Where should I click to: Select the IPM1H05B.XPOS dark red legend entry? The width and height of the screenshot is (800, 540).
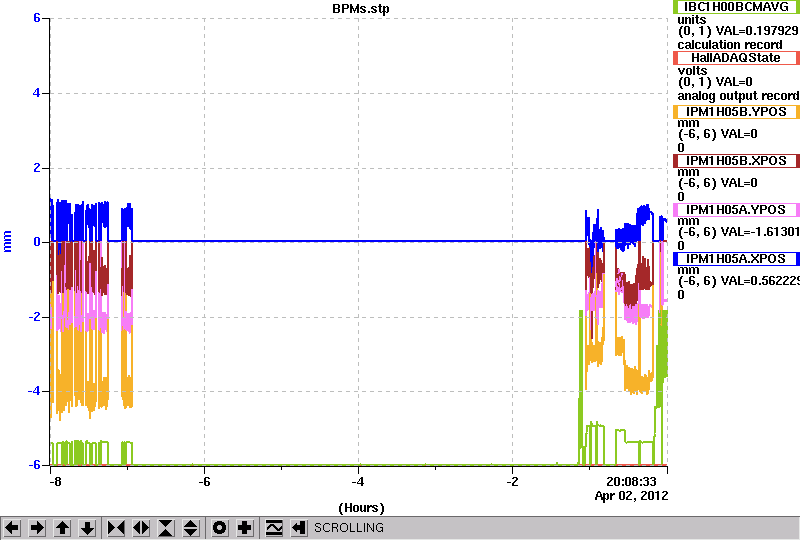point(736,161)
